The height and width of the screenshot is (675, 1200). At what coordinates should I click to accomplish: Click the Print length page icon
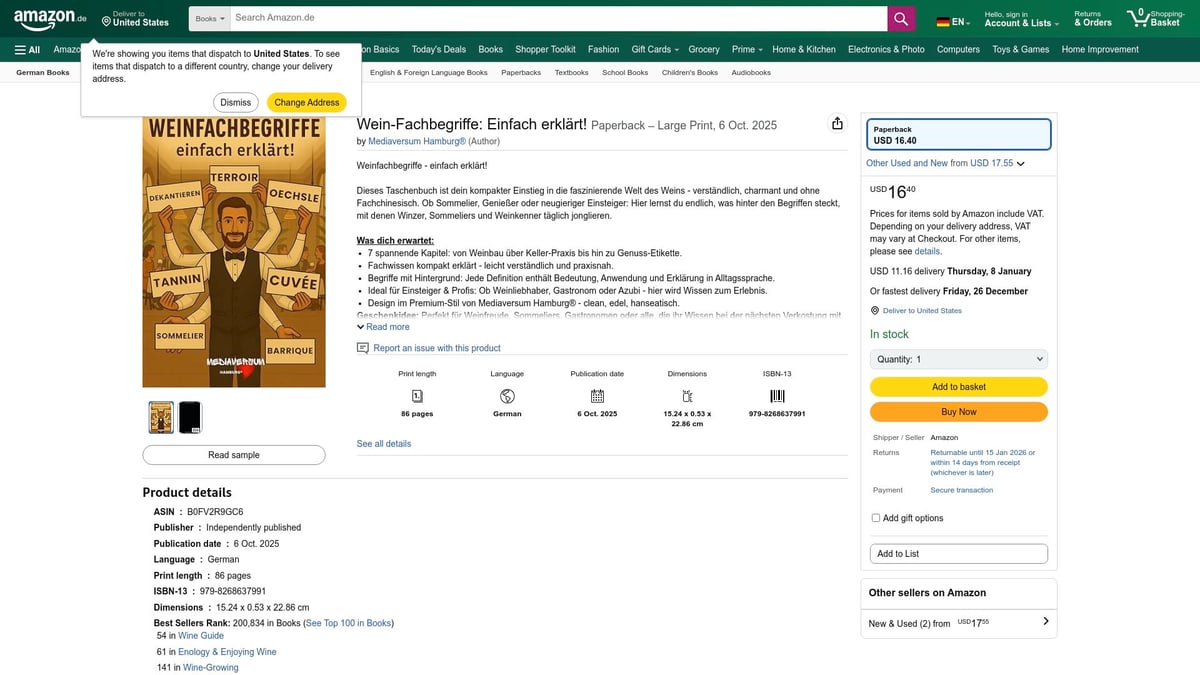[x=416, y=396]
